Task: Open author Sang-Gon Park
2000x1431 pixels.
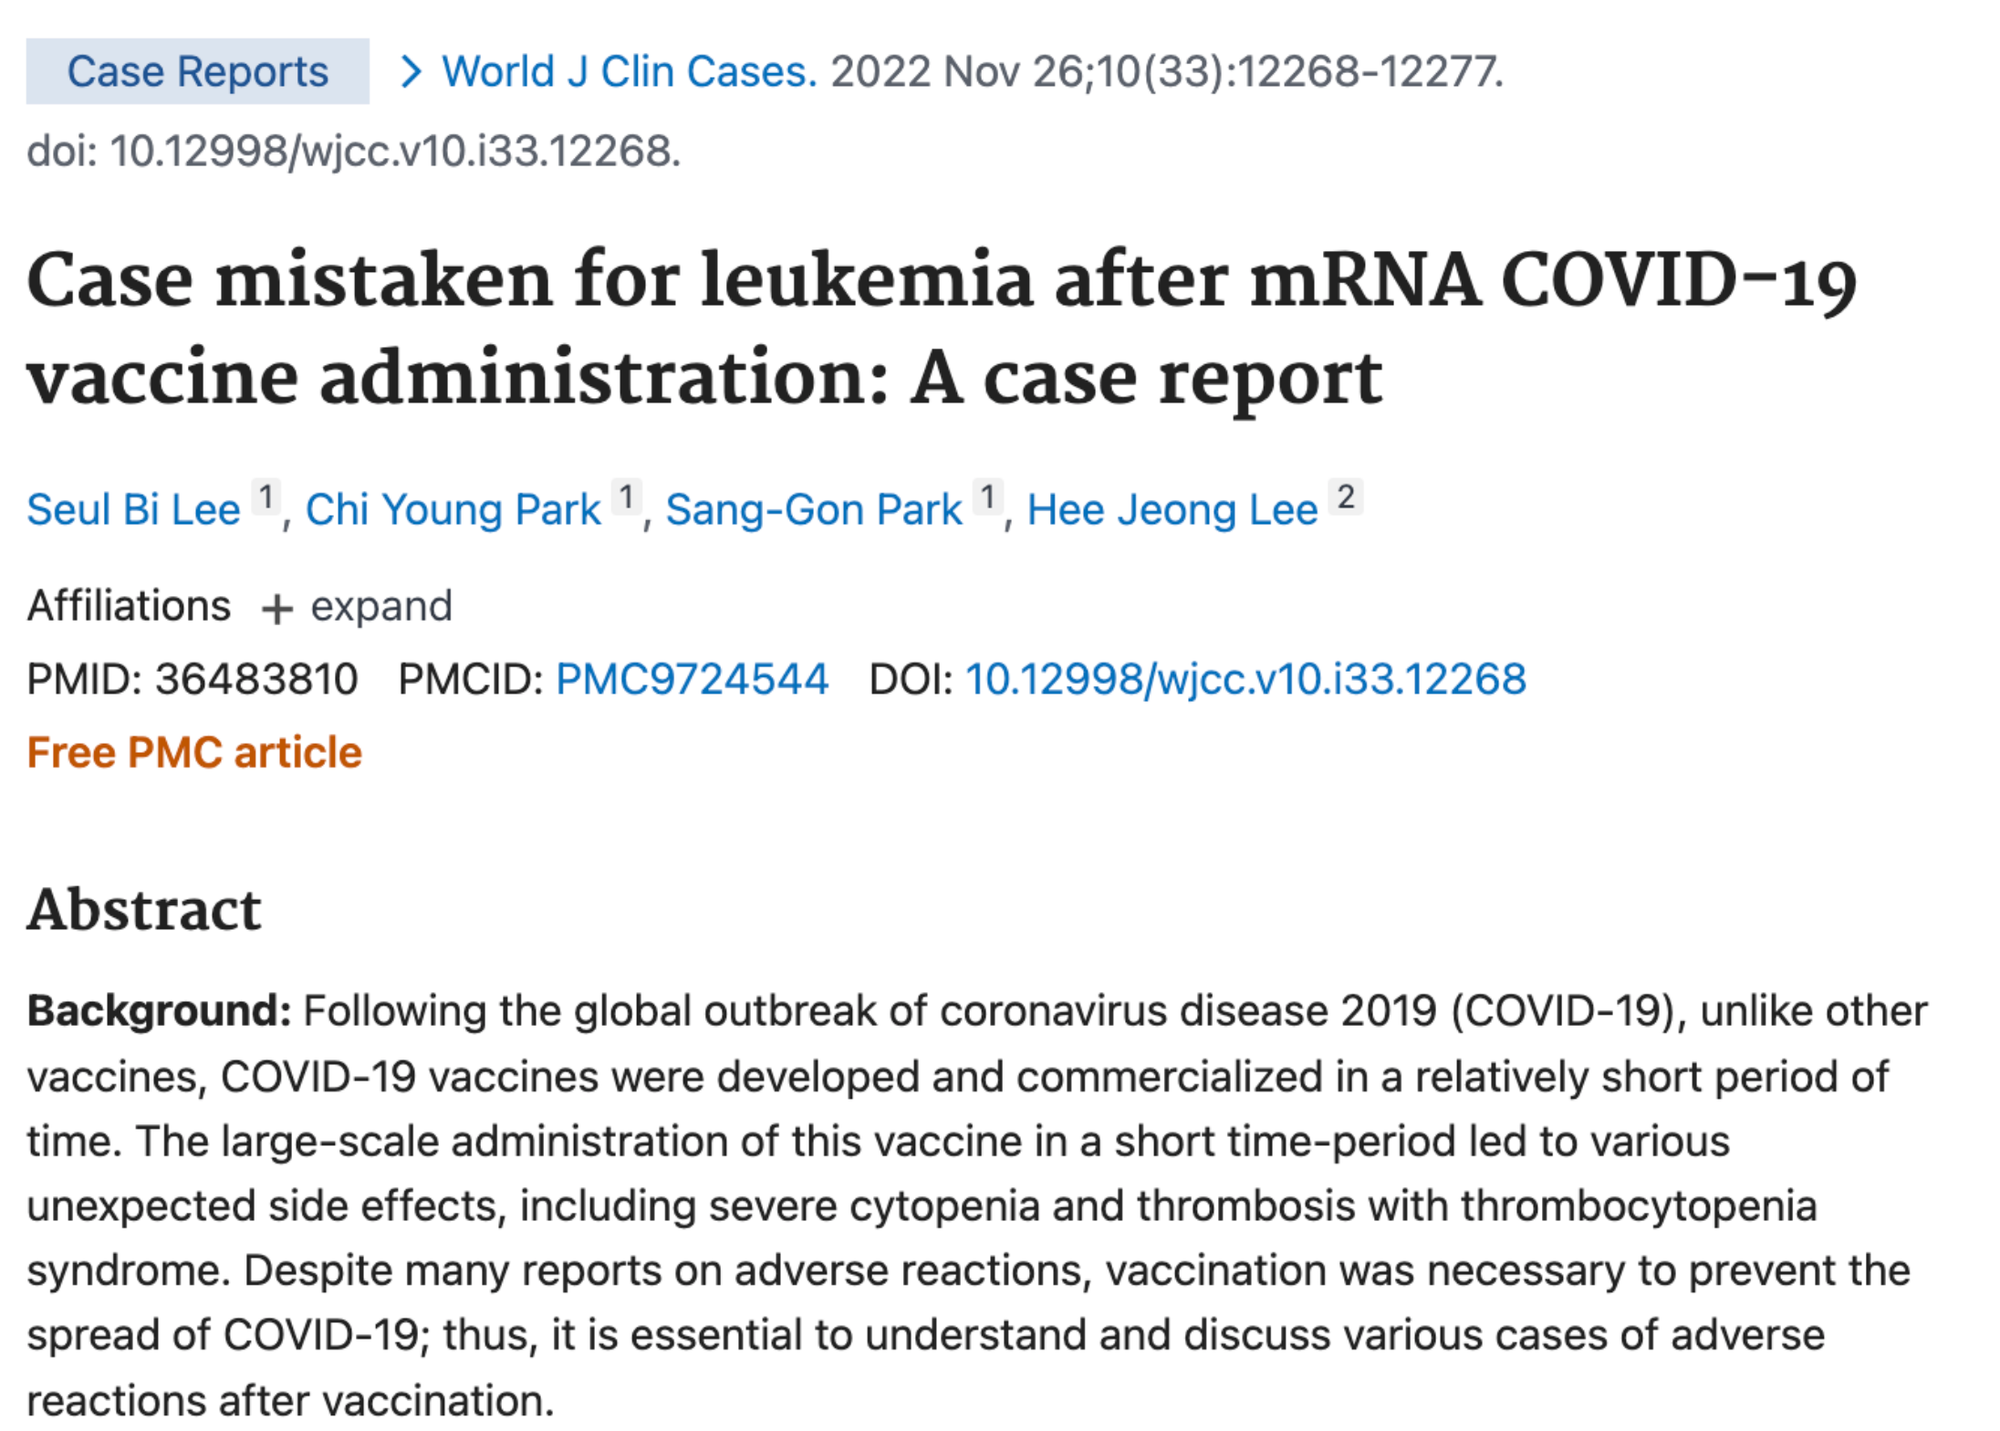Action: [x=814, y=510]
